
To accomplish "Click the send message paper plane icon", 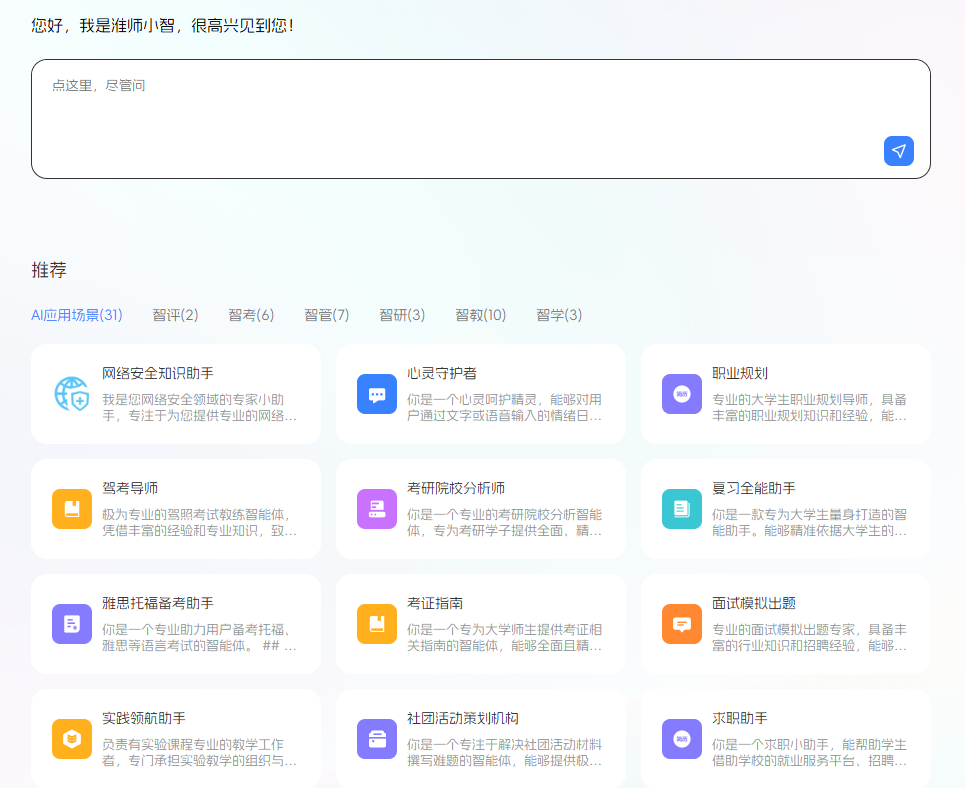I will click(898, 150).
